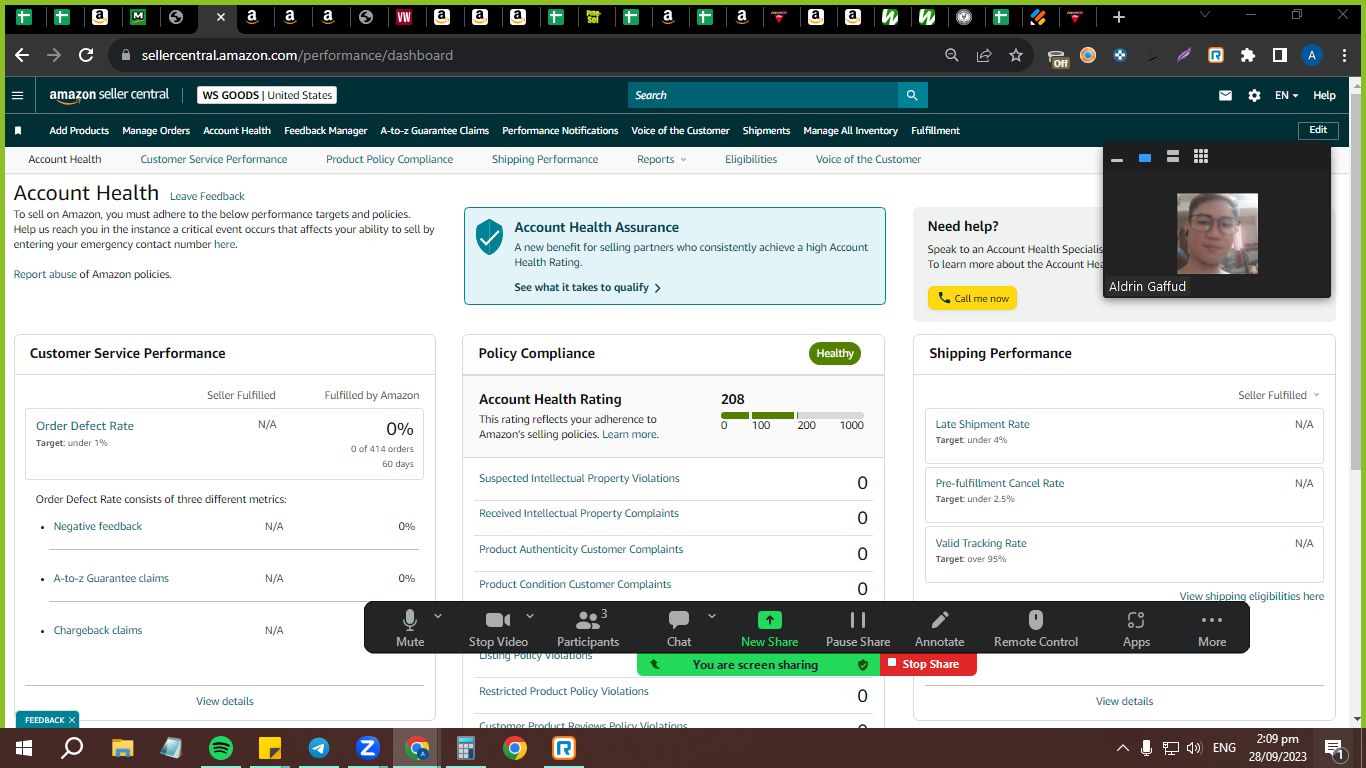The width and height of the screenshot is (1366, 768).
Task: Close the FEEDBACK tab at bottom left
Action: pyautogui.click(x=72, y=720)
